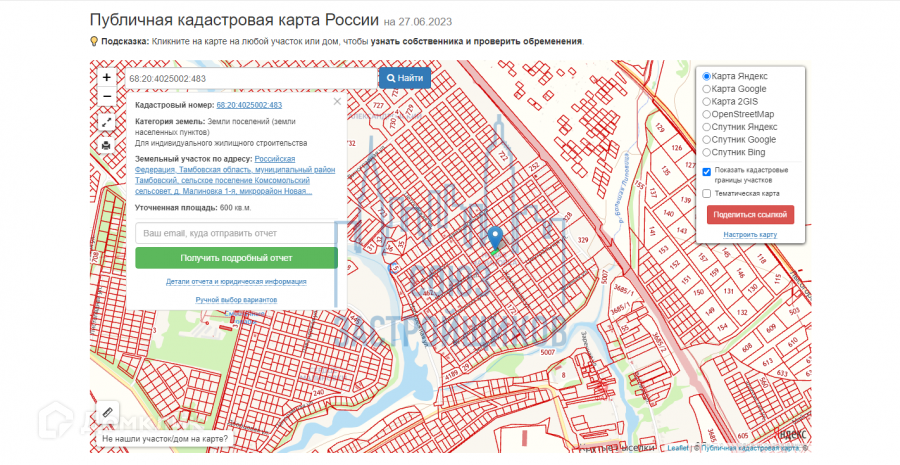Click map parcel labeled 329
This screenshot has height=465, width=900.
point(583,240)
